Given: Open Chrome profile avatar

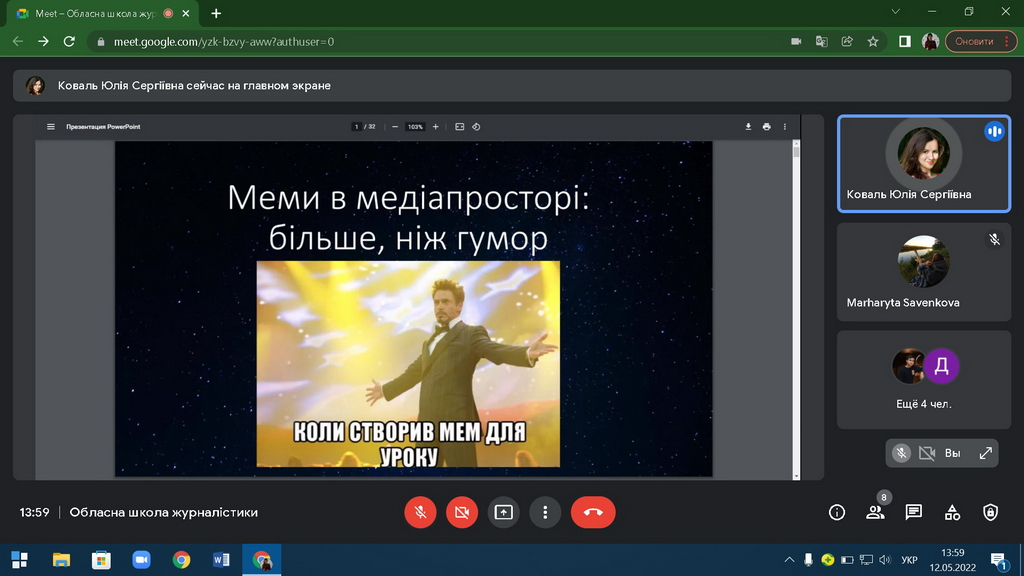Looking at the screenshot, I should [930, 41].
